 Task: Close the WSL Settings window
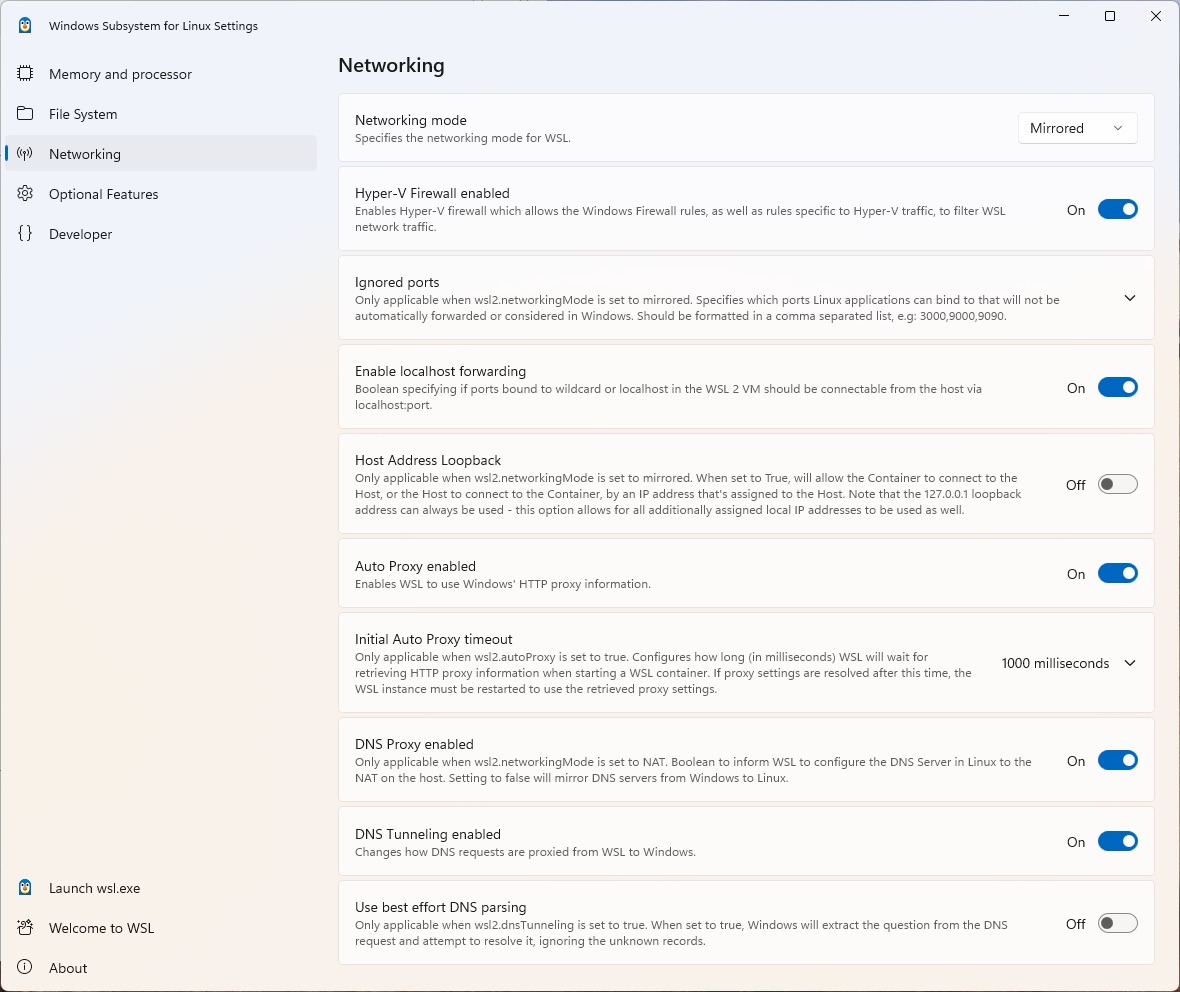1156,16
